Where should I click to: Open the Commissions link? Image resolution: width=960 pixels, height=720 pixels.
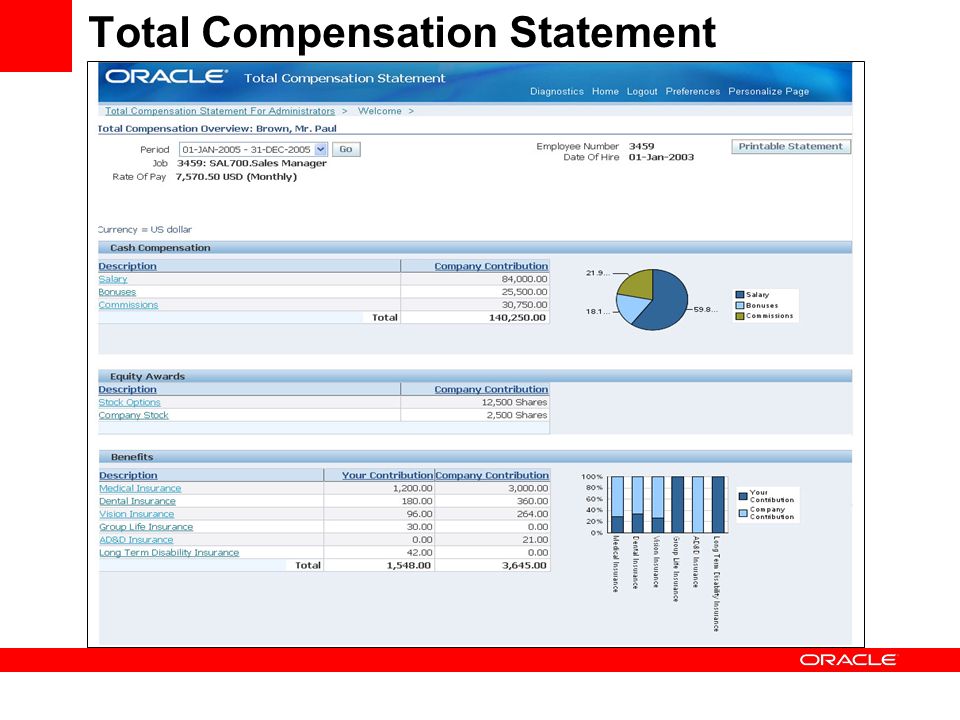(128, 305)
